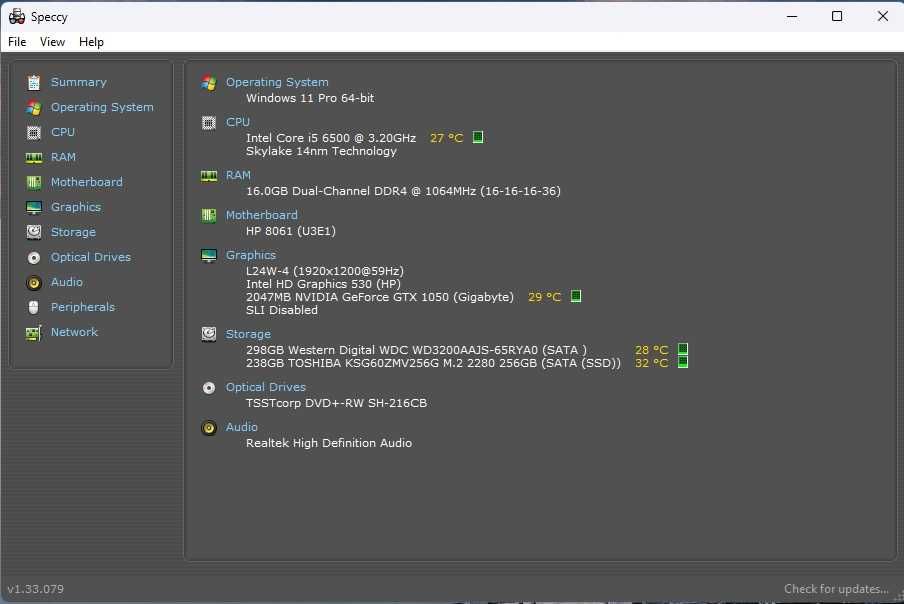
Task: Click the Audio icon in summary panel
Action: (209, 428)
